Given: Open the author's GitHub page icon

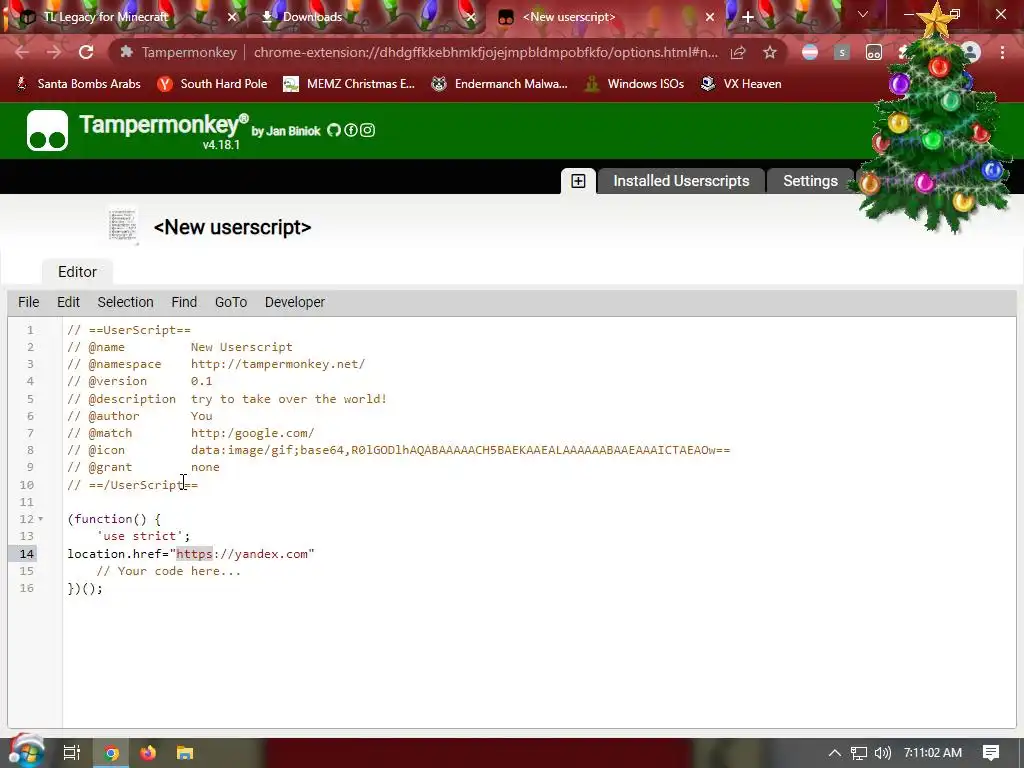Looking at the screenshot, I should (334, 130).
